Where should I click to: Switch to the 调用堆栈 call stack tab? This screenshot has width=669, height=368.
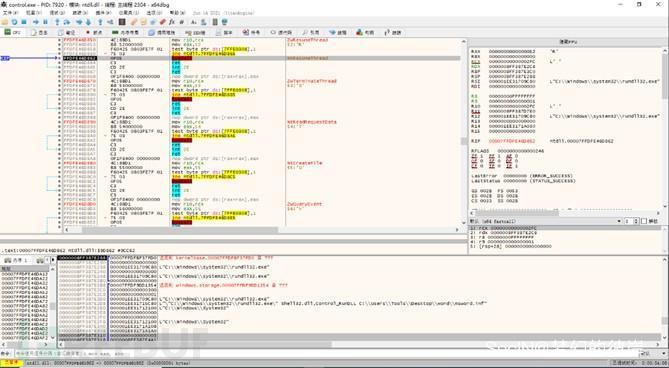[162, 32]
